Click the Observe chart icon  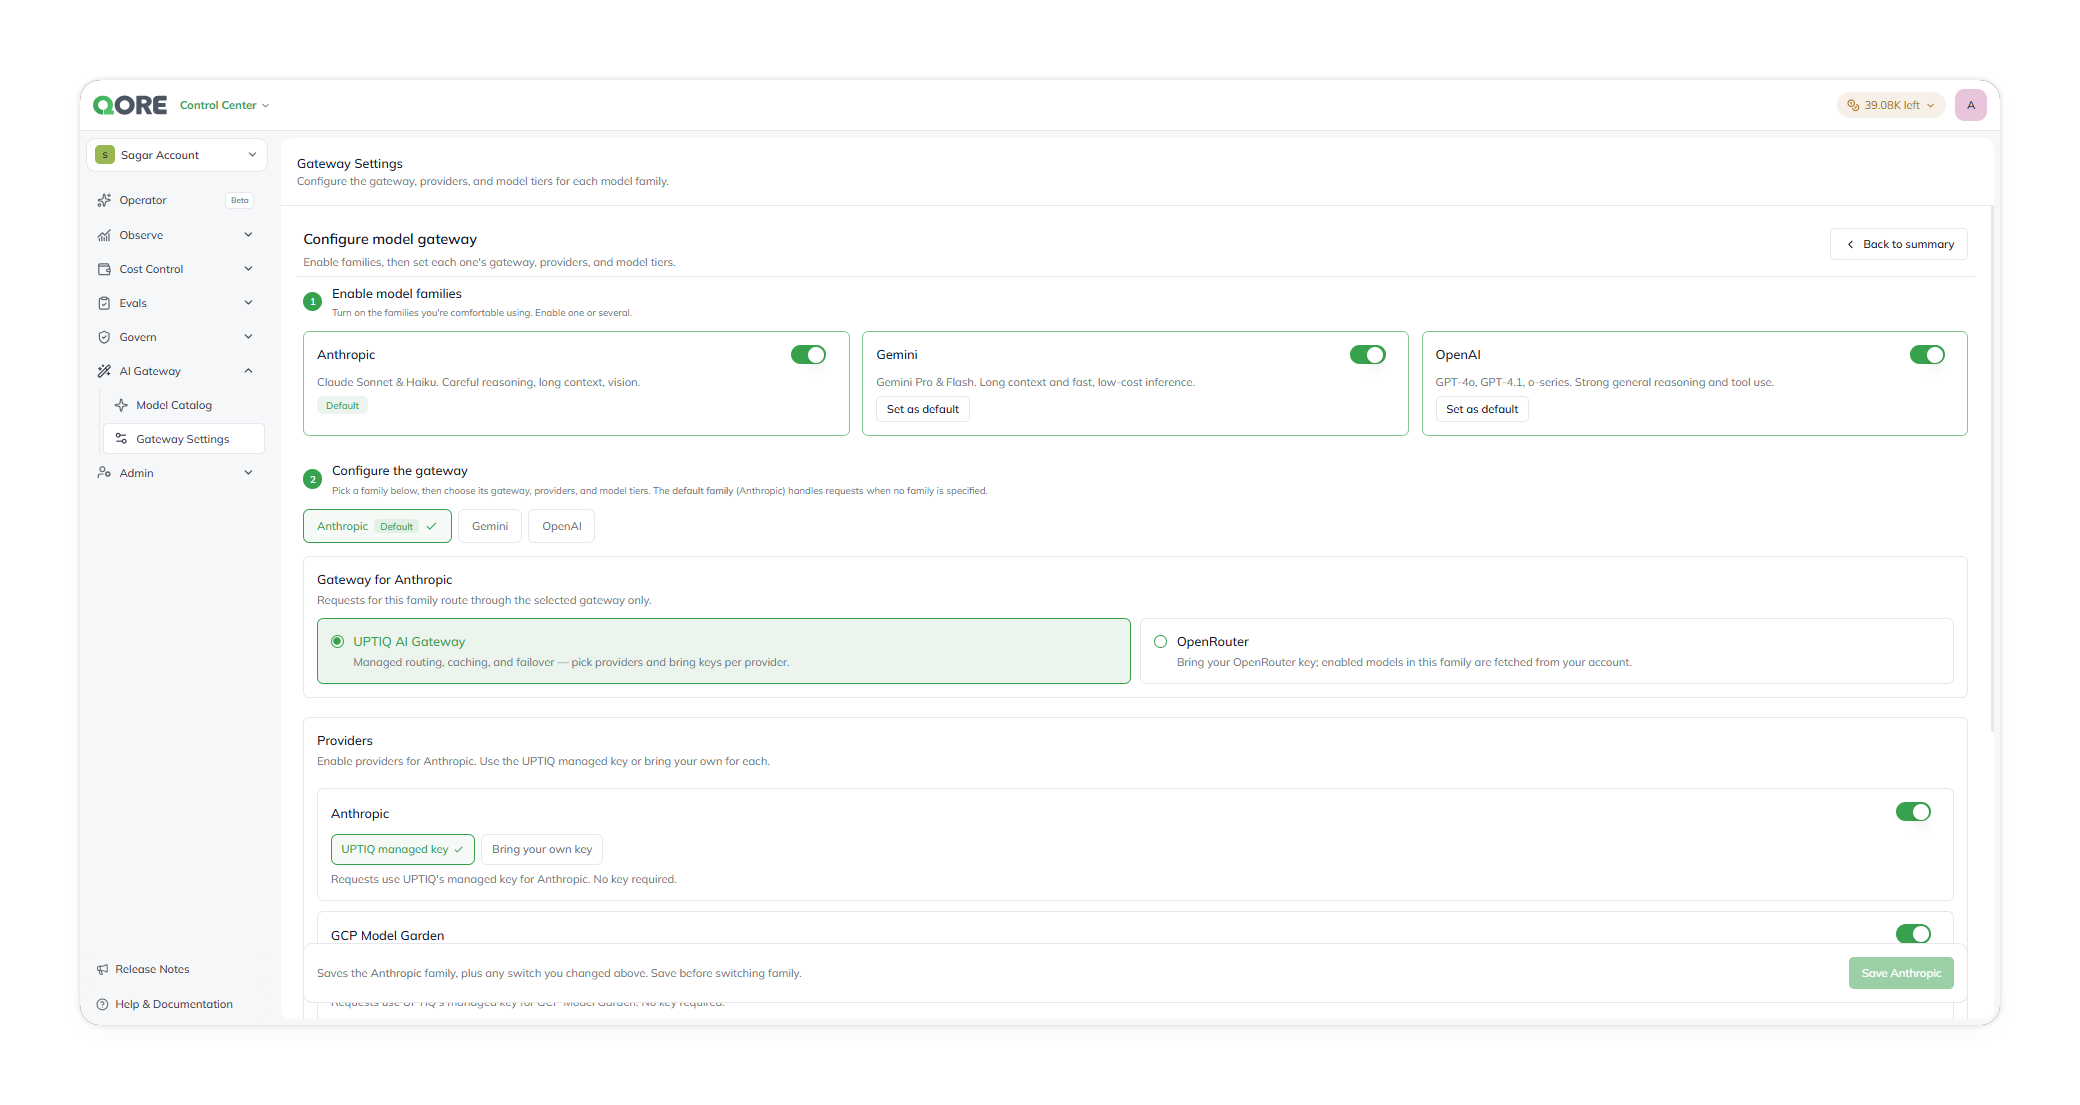(x=104, y=235)
